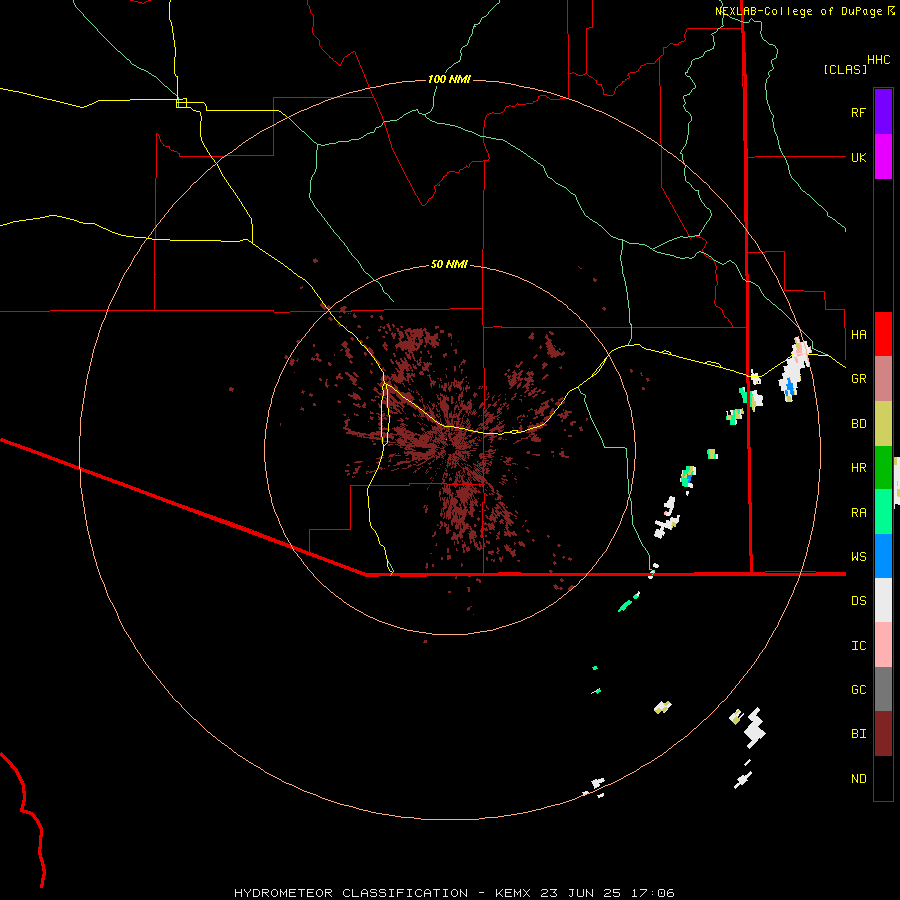Click the BD yellow legend swatch
The height and width of the screenshot is (900, 900).
(x=883, y=424)
